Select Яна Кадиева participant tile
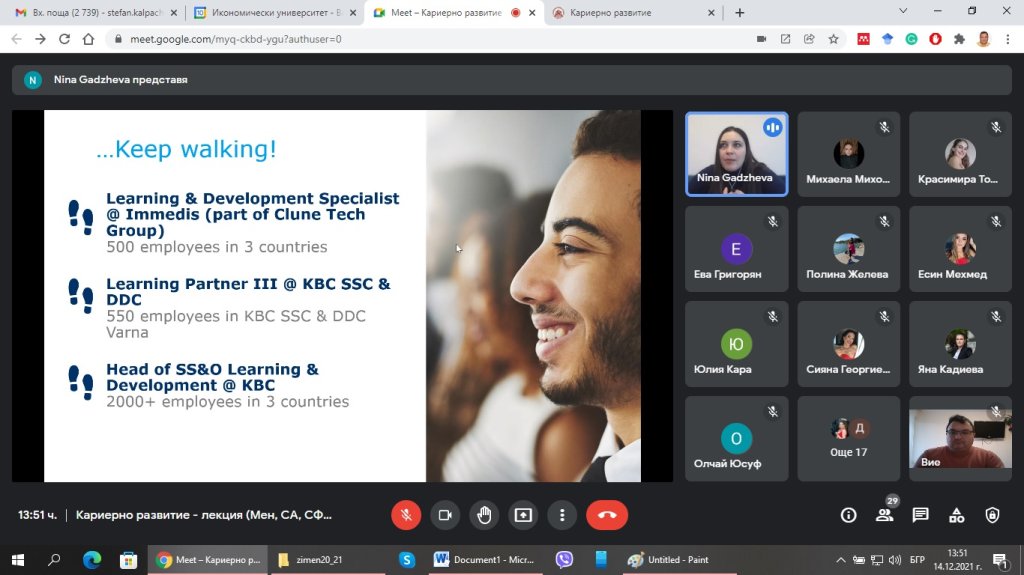1024x575 pixels. point(960,344)
